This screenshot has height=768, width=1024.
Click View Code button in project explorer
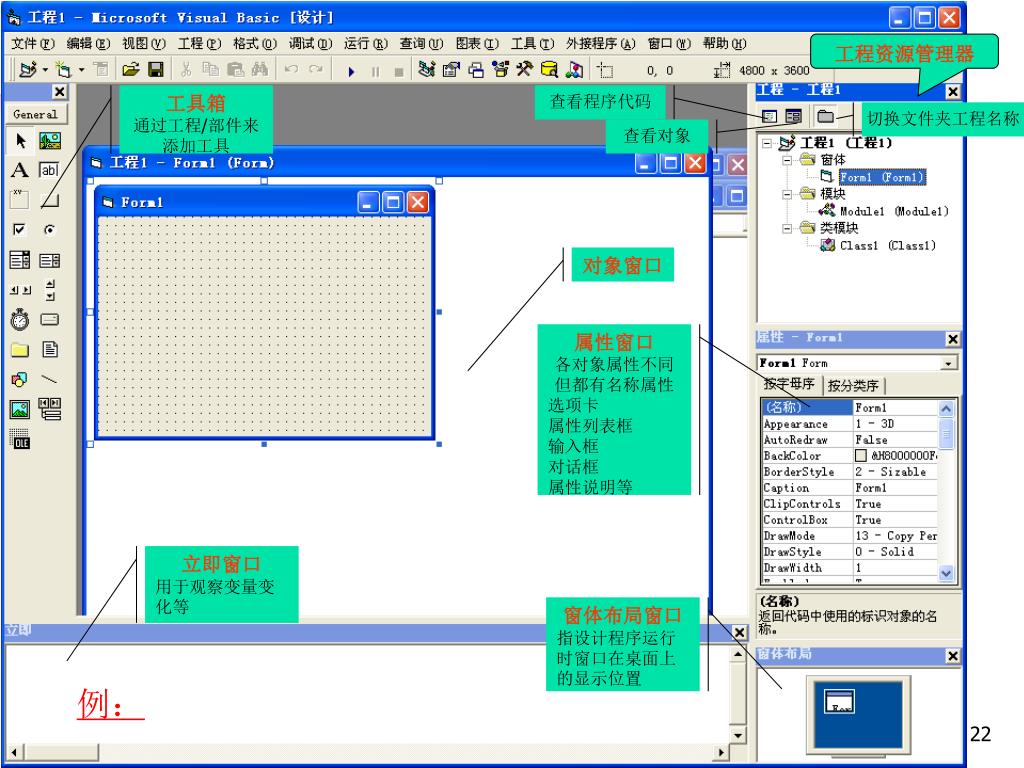point(769,116)
